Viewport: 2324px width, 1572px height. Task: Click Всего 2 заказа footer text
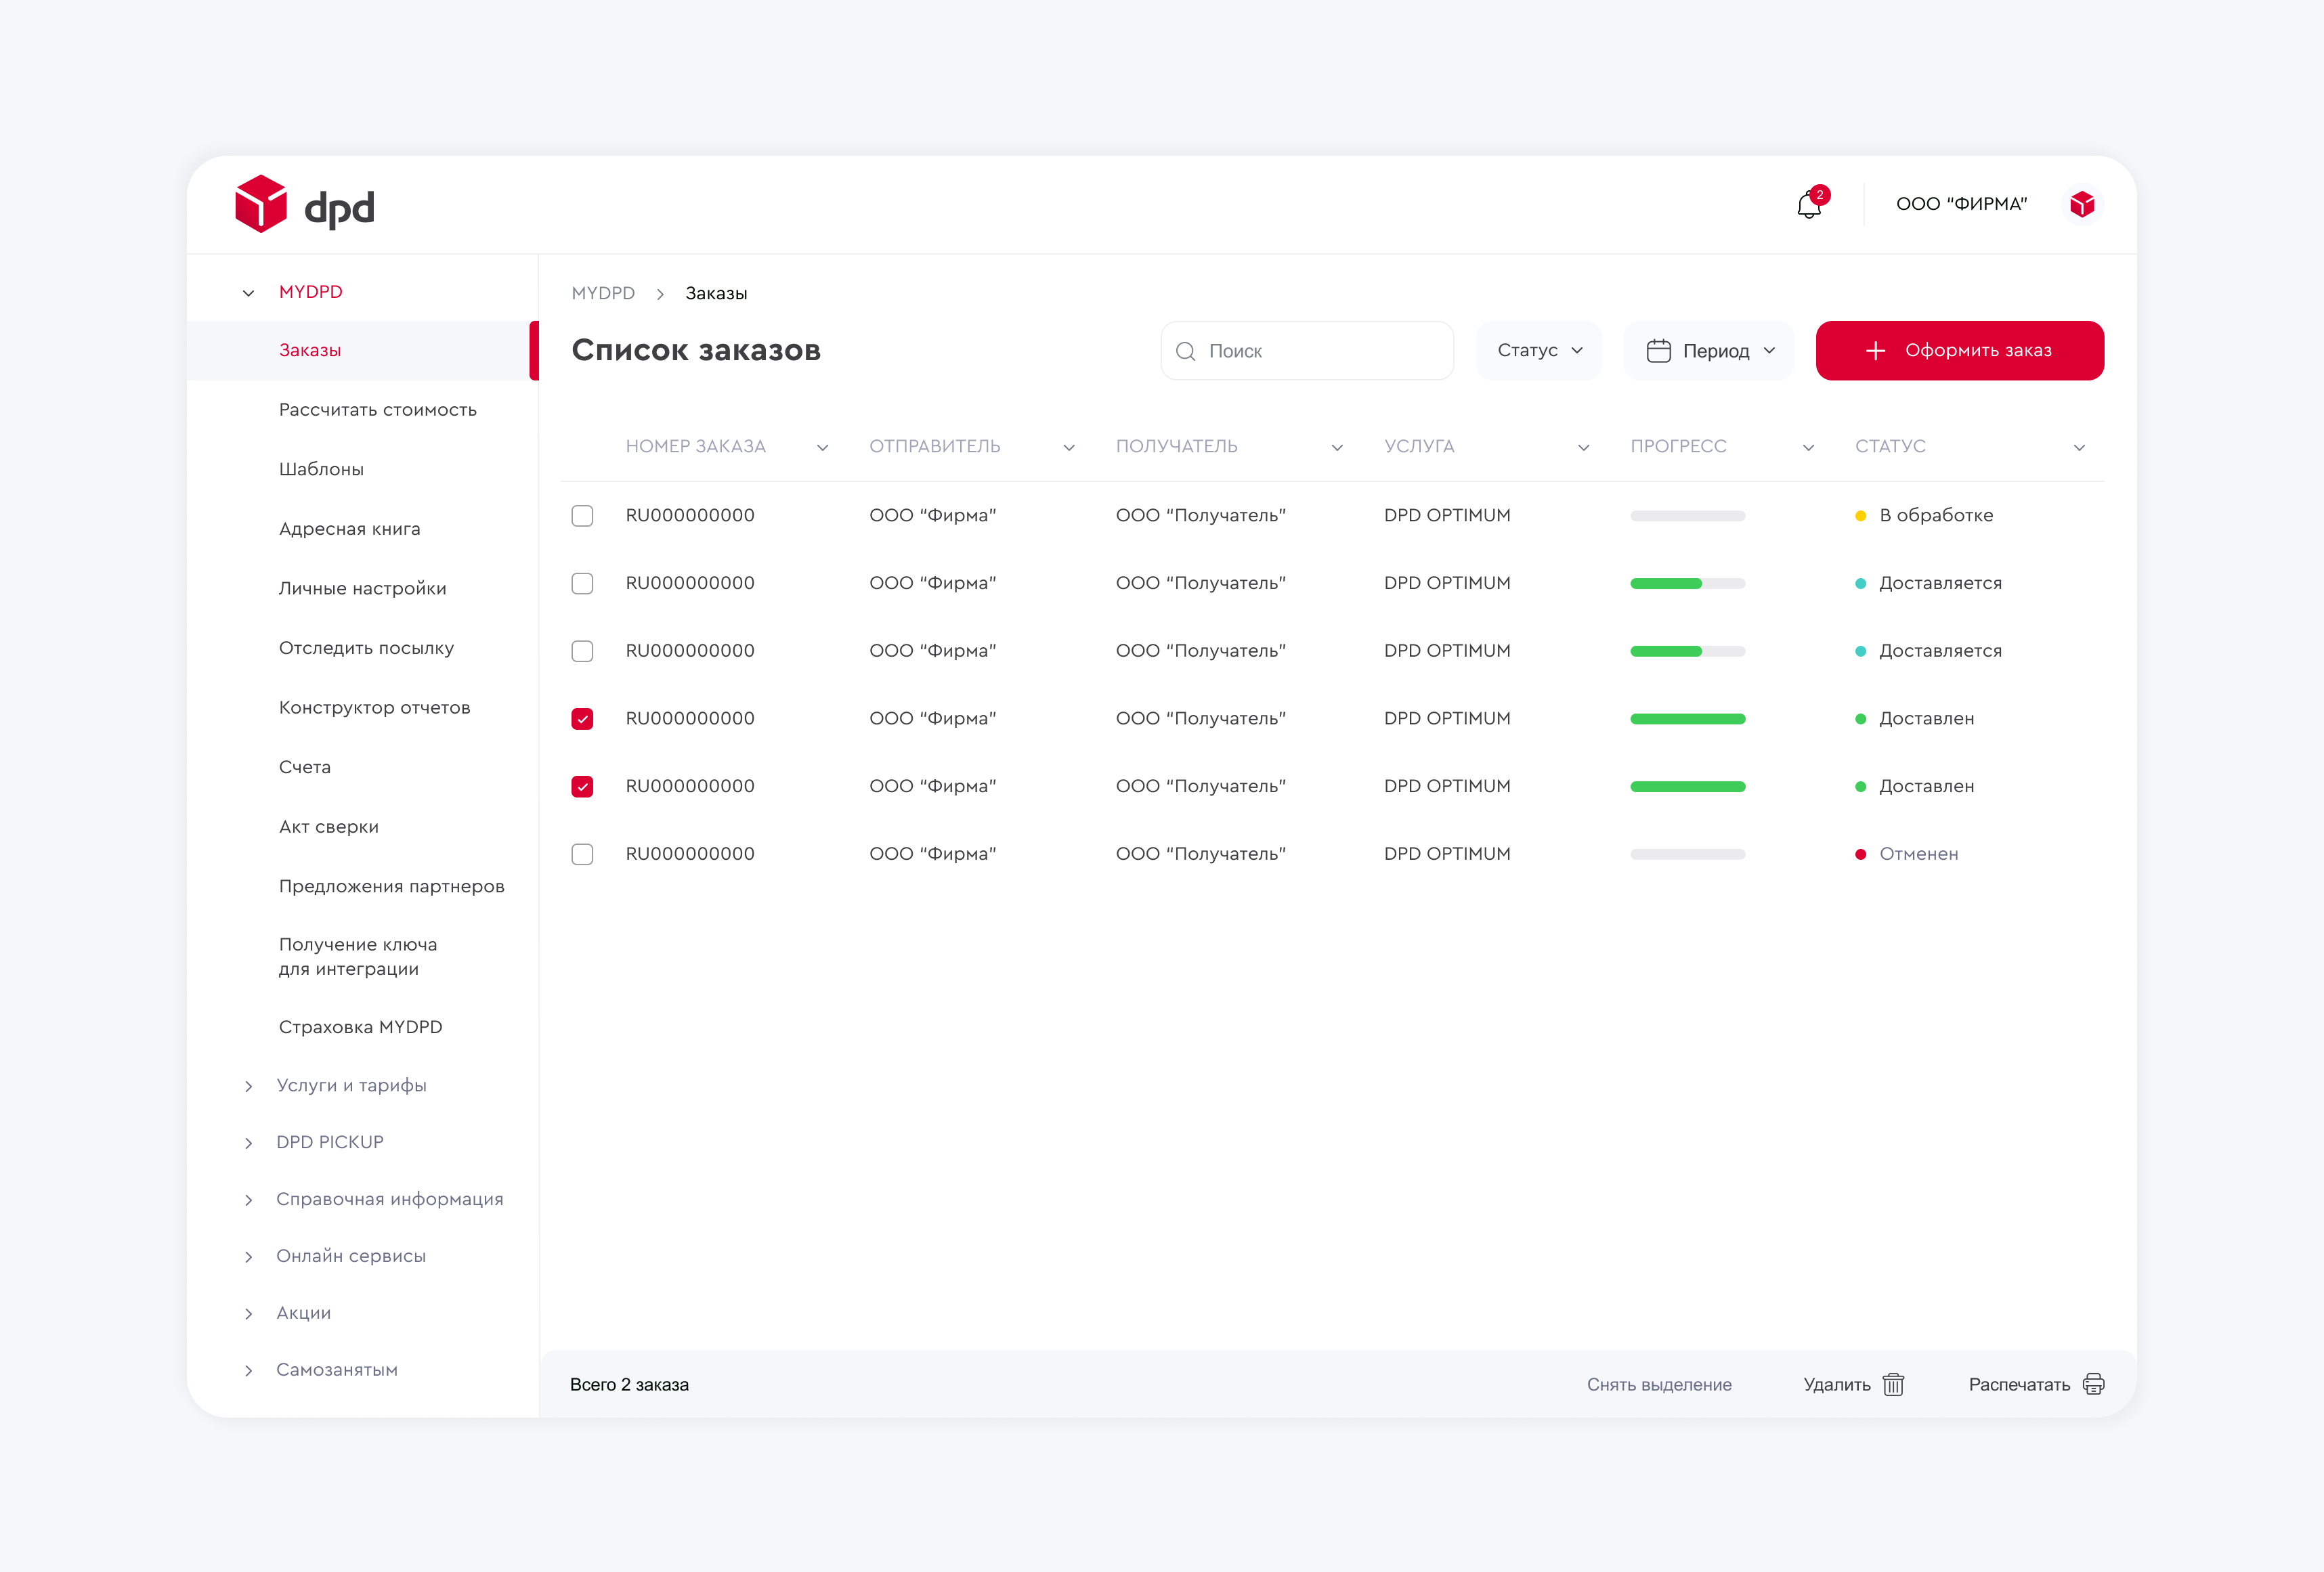[629, 1385]
